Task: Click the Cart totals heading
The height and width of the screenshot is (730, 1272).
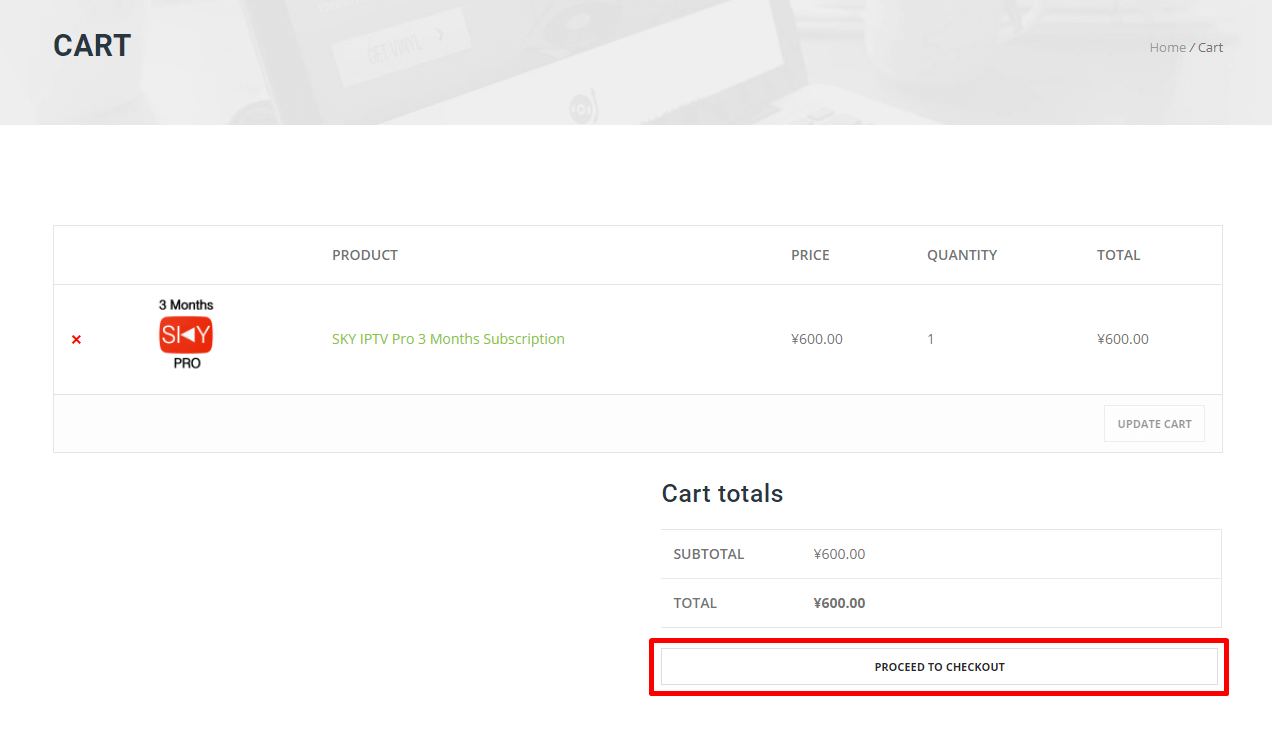Action: 722,493
